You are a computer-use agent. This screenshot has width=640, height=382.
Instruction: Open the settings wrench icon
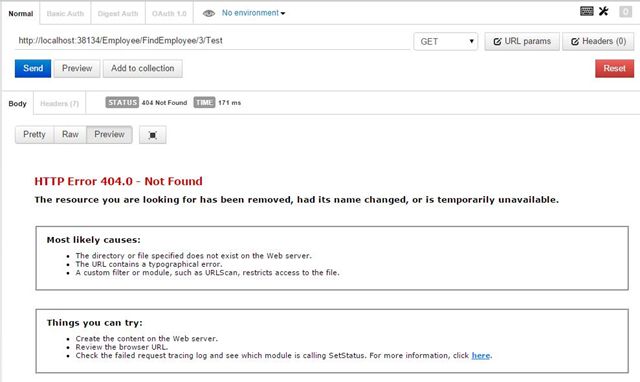point(604,11)
